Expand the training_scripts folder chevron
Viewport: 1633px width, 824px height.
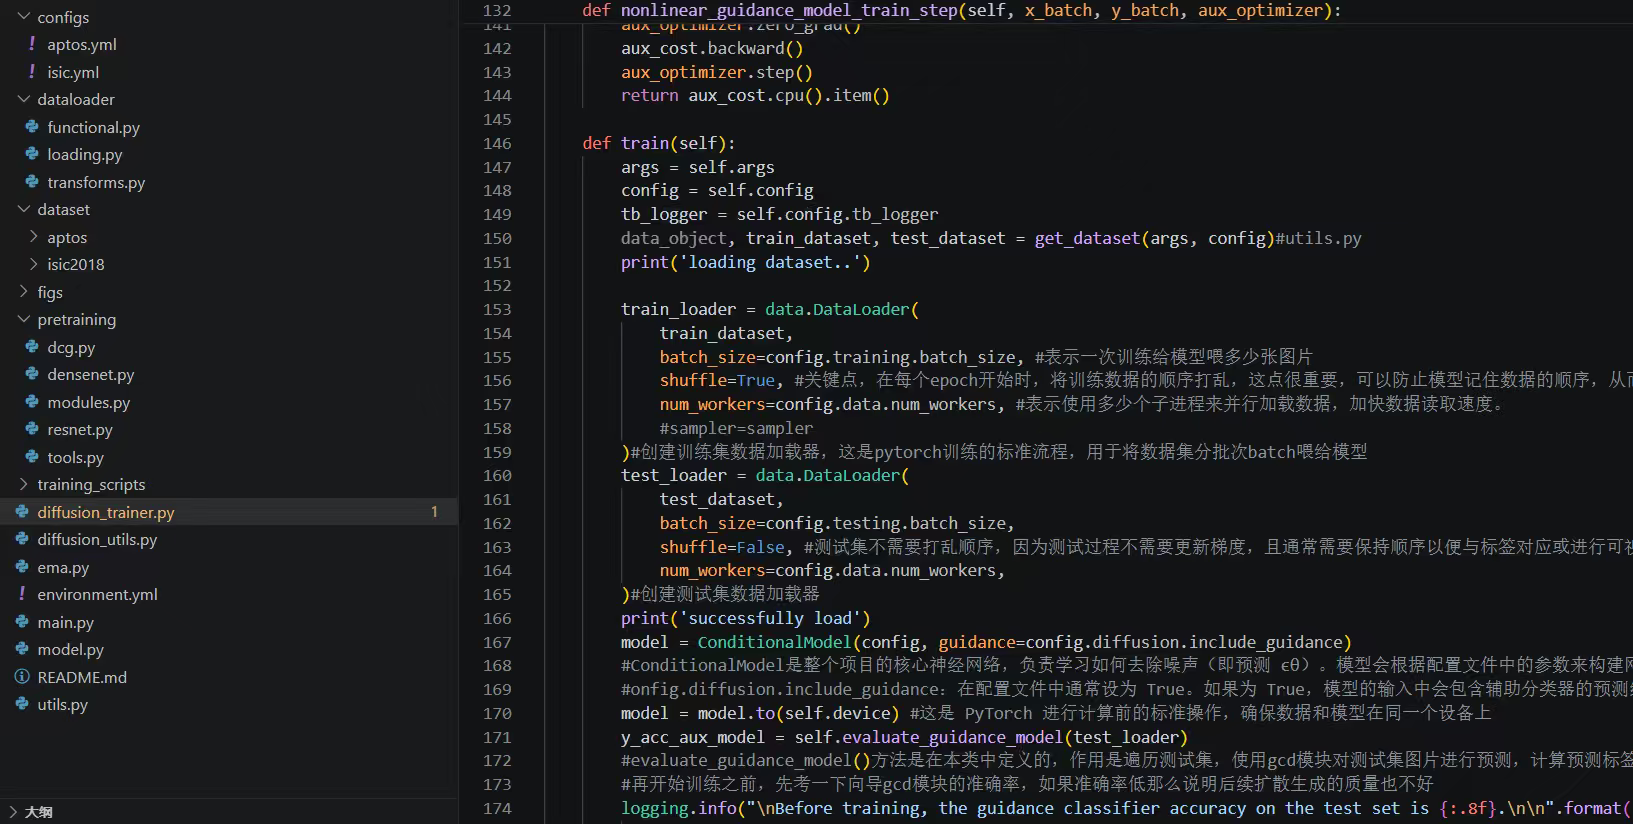coord(23,484)
